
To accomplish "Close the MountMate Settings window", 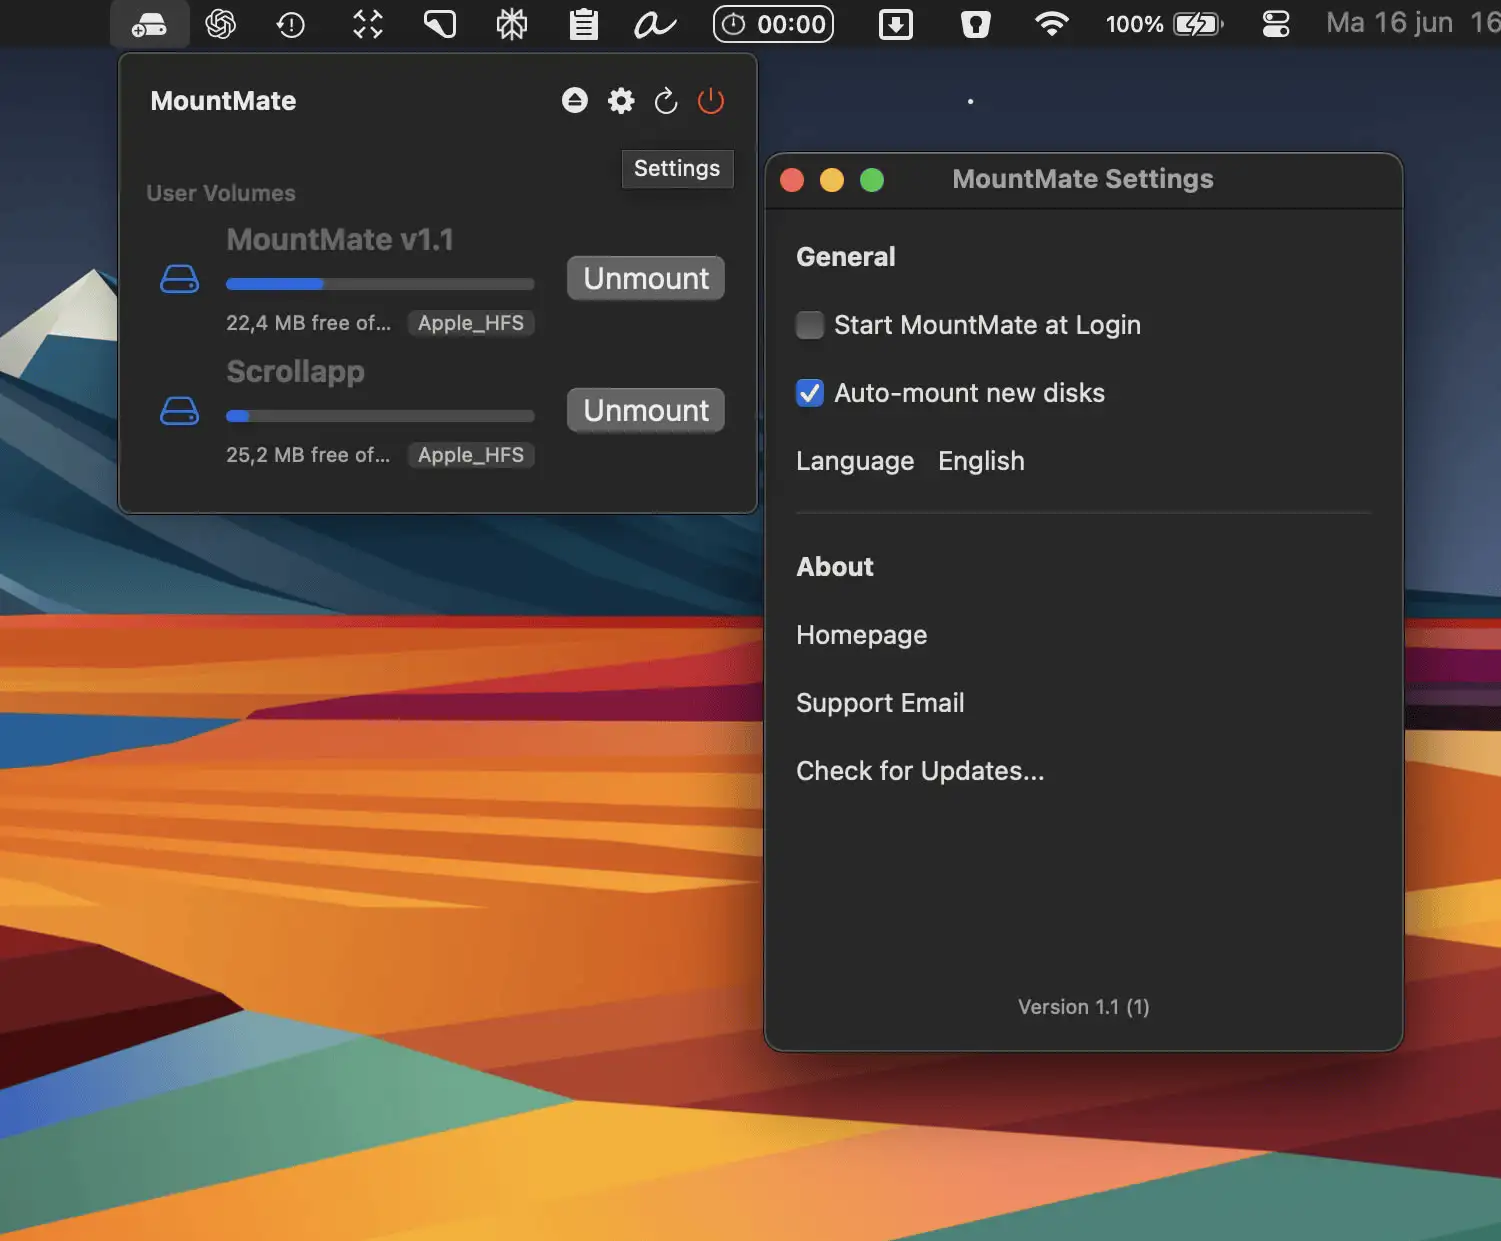I will [792, 180].
